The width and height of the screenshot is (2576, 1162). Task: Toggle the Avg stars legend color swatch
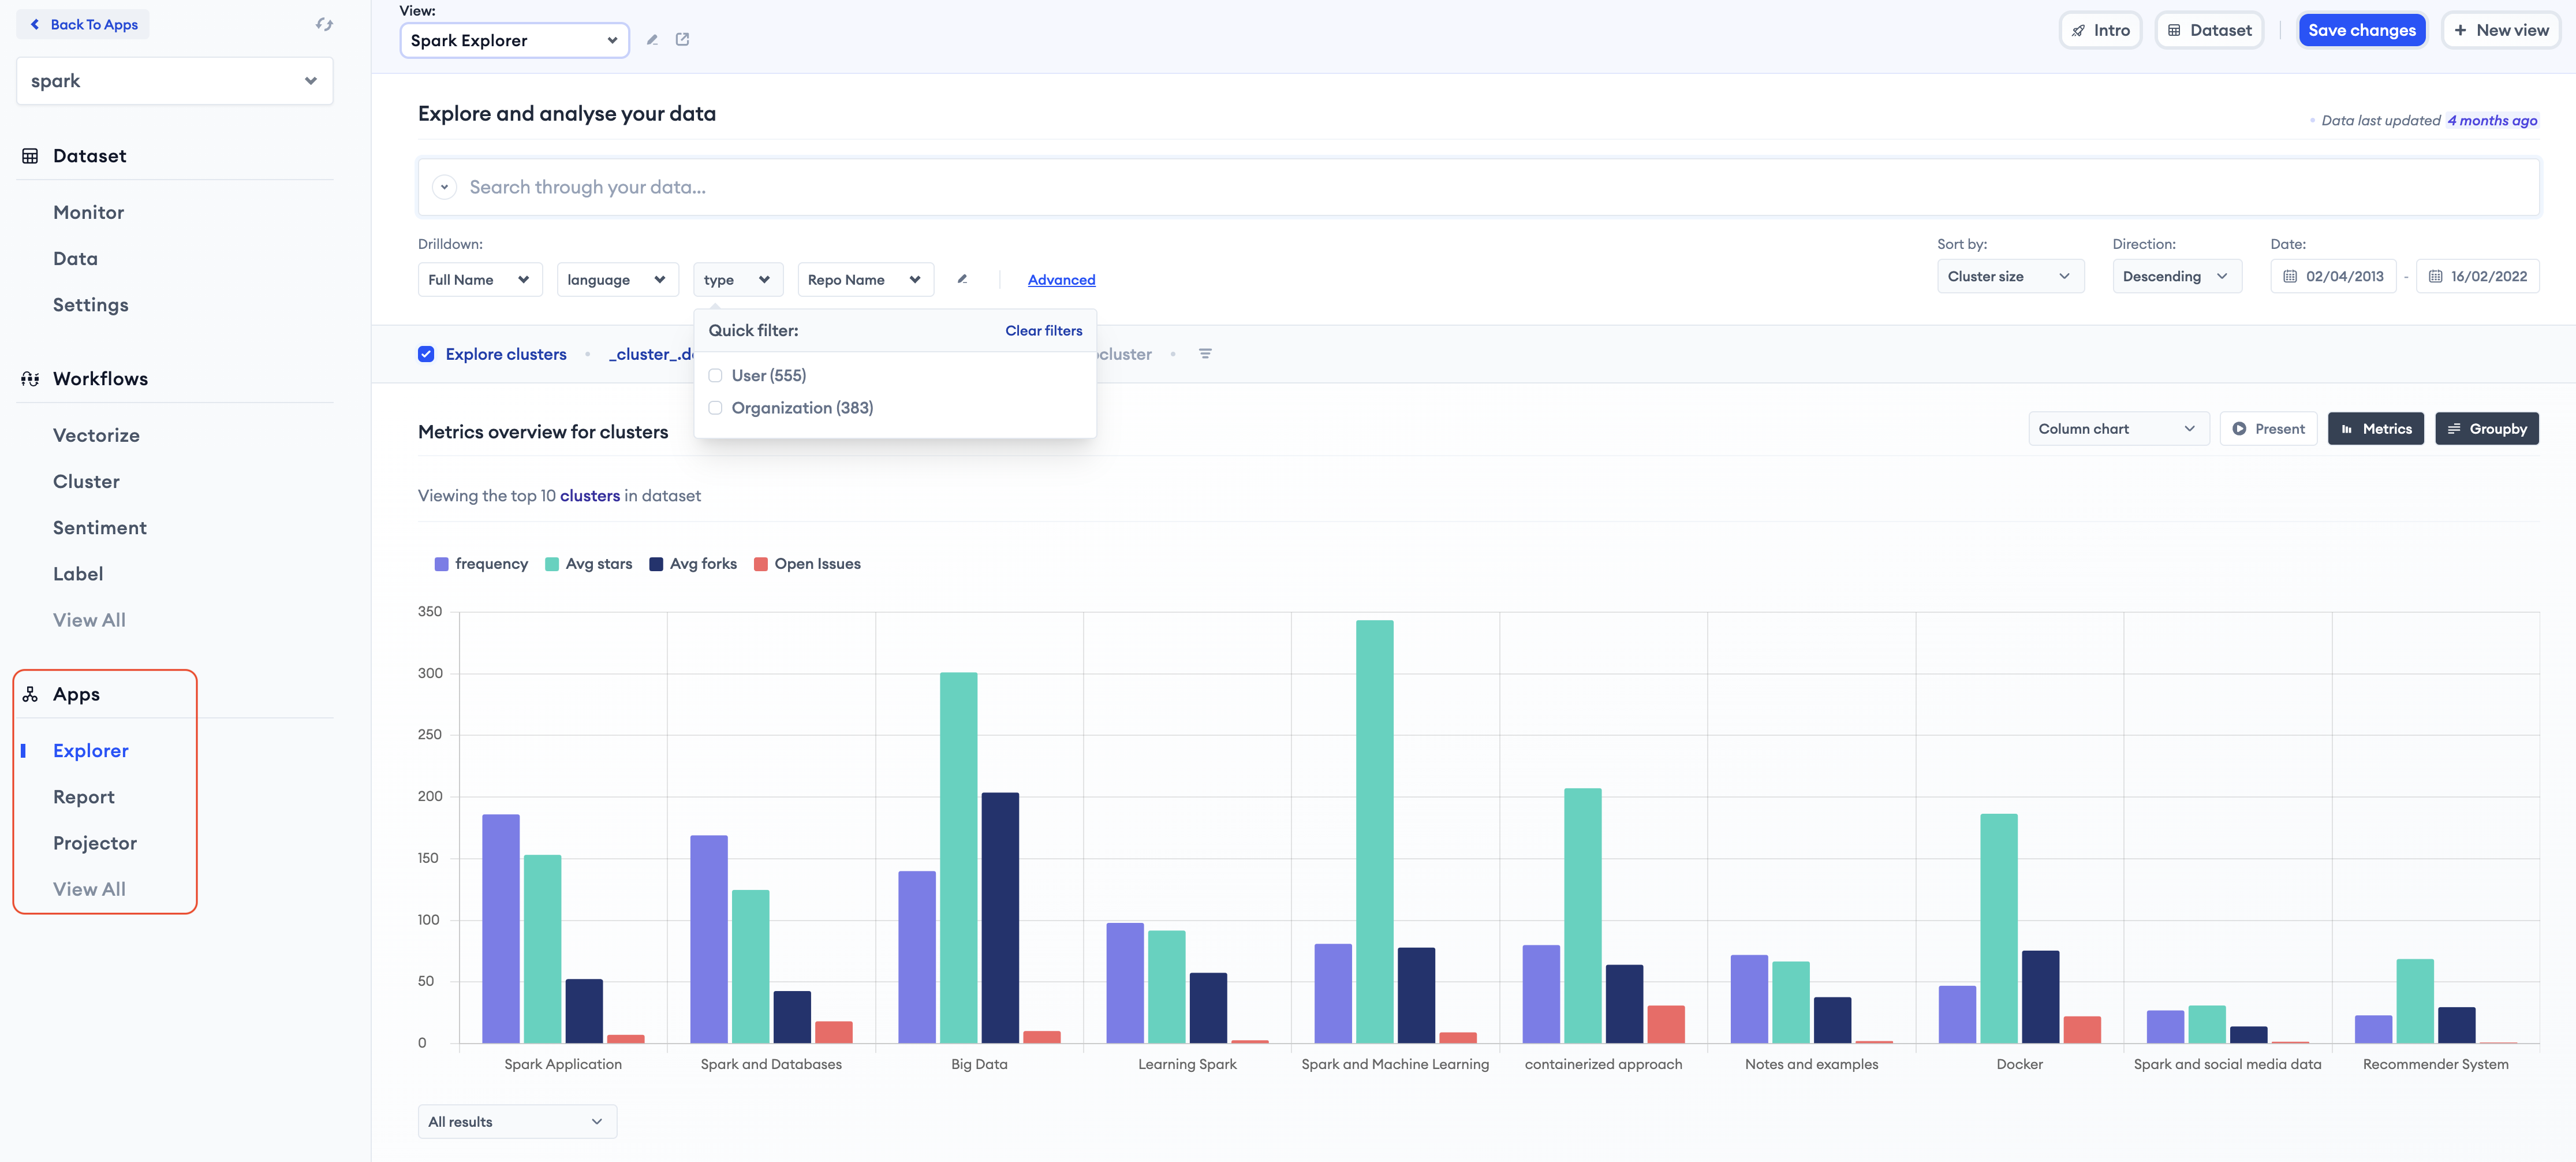pos(552,564)
